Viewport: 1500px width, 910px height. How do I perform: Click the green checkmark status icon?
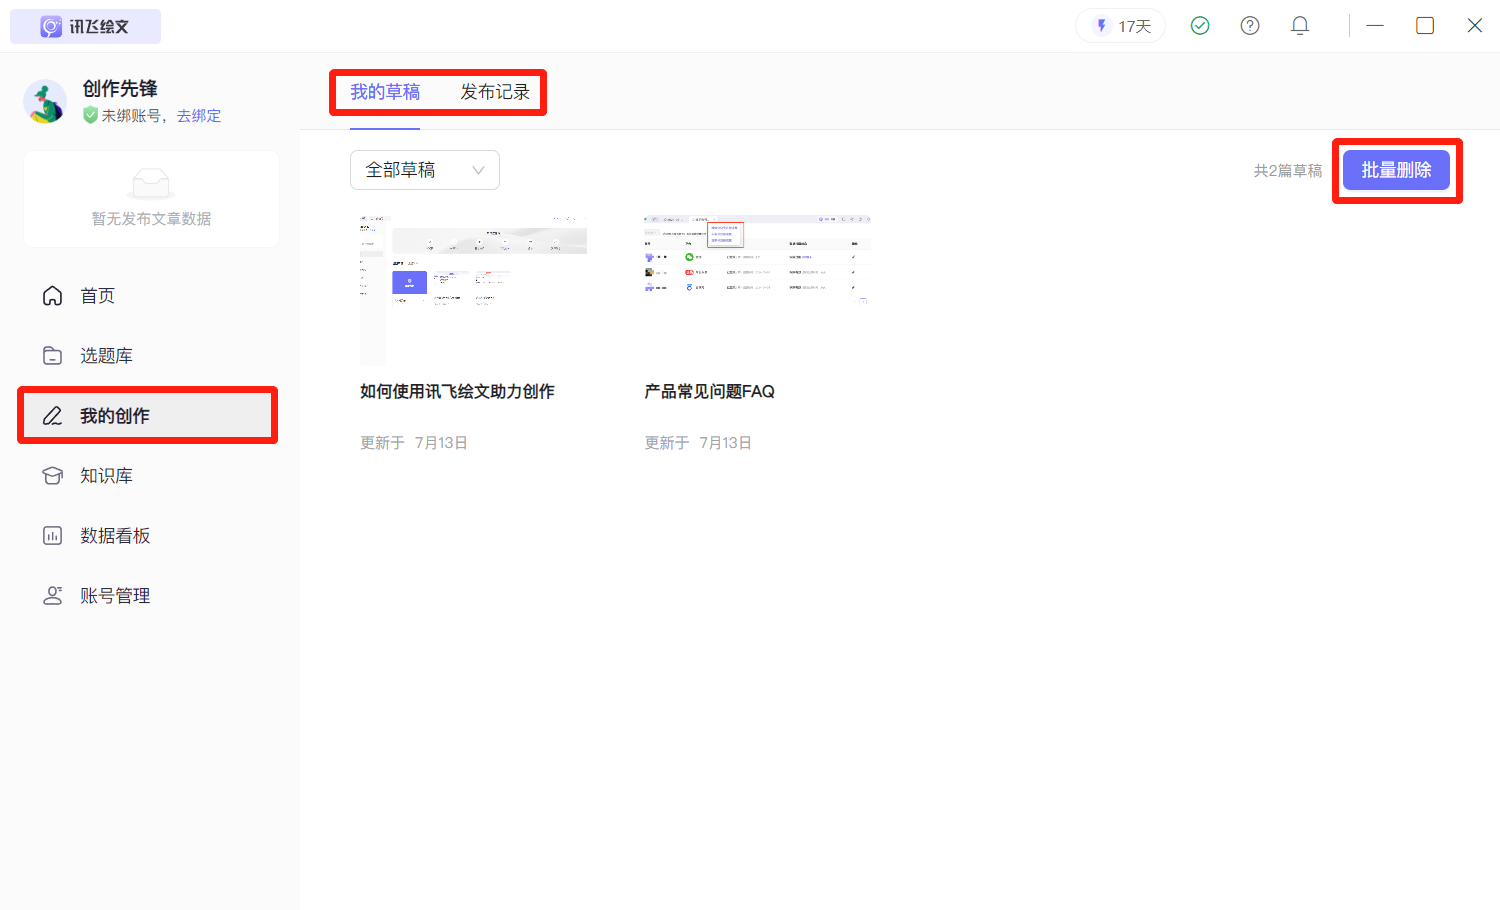click(x=1200, y=26)
